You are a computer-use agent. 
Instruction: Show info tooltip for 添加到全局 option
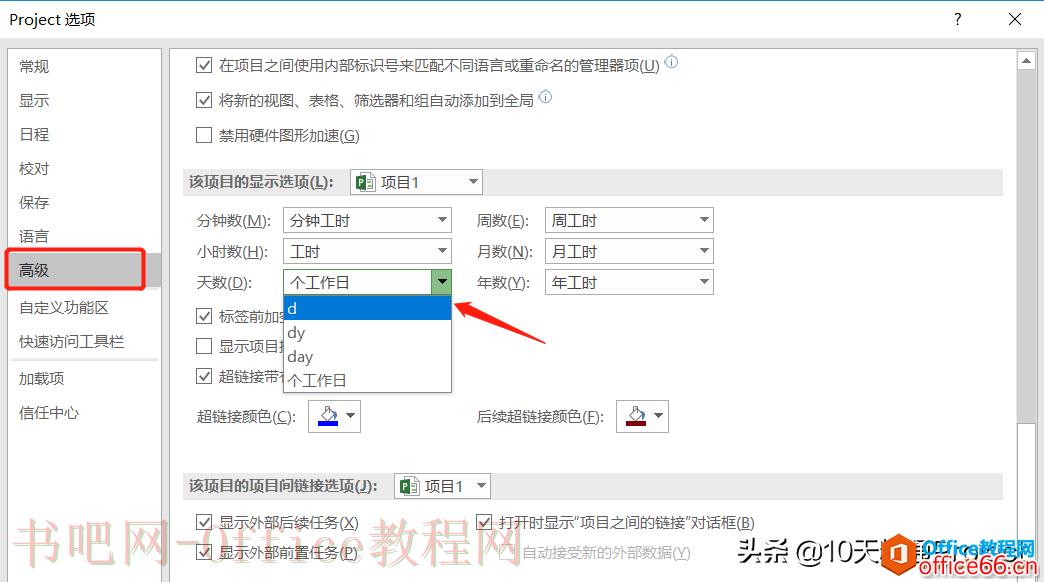tap(545, 97)
